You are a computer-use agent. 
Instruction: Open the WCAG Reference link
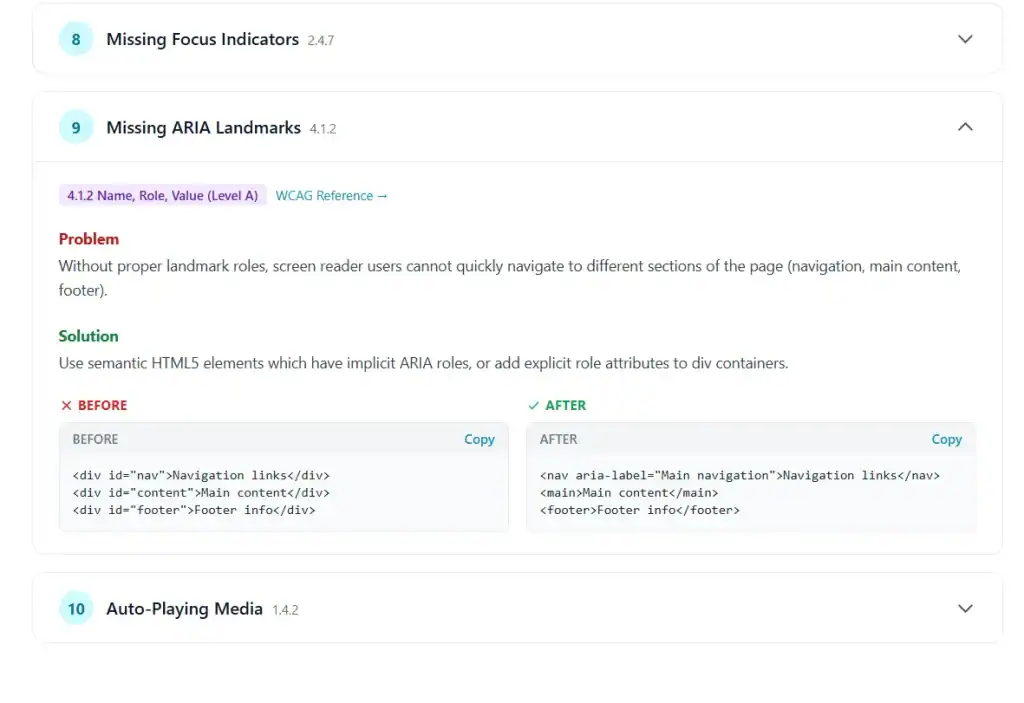(x=331, y=196)
